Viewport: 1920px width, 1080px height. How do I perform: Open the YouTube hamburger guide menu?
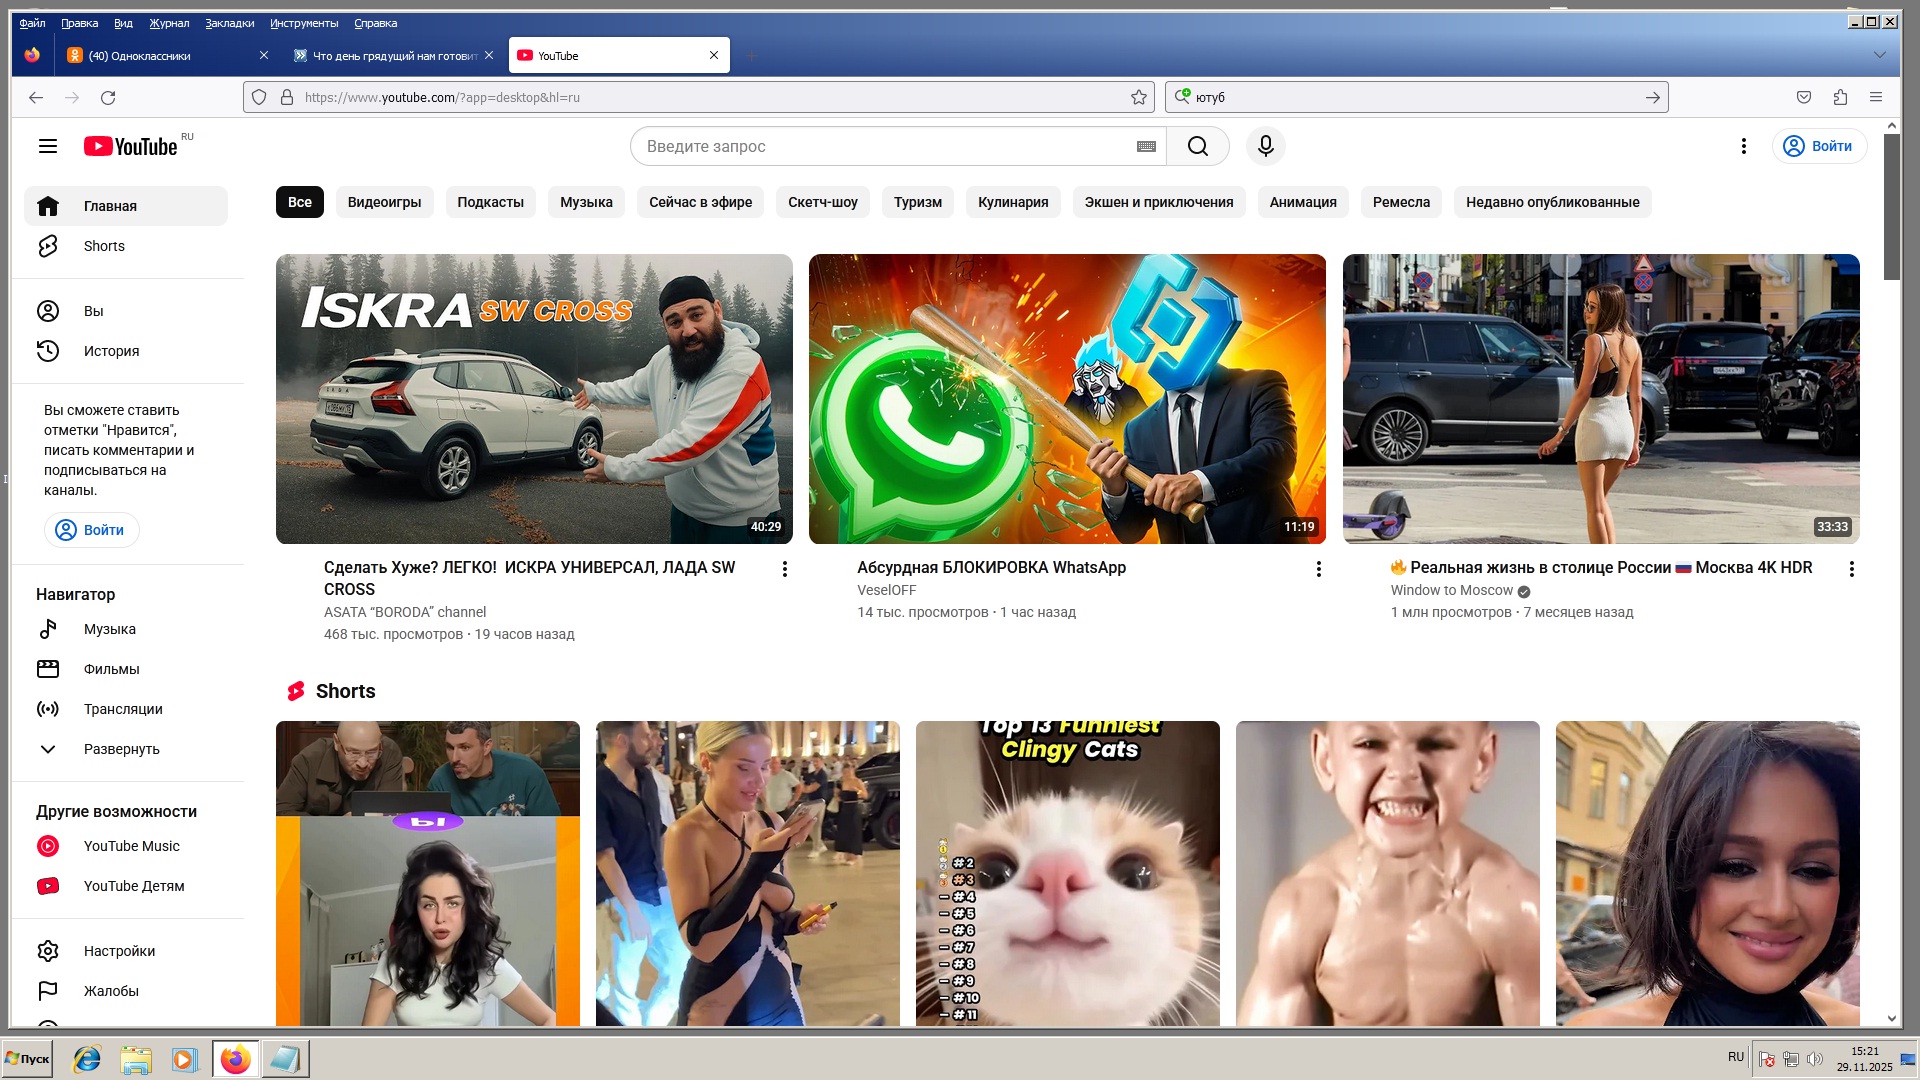coord(47,146)
